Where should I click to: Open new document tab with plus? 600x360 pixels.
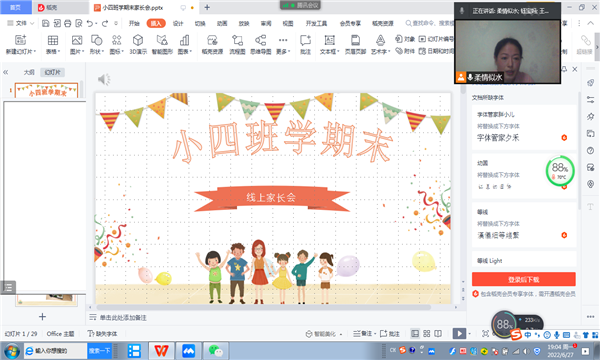(207, 7)
